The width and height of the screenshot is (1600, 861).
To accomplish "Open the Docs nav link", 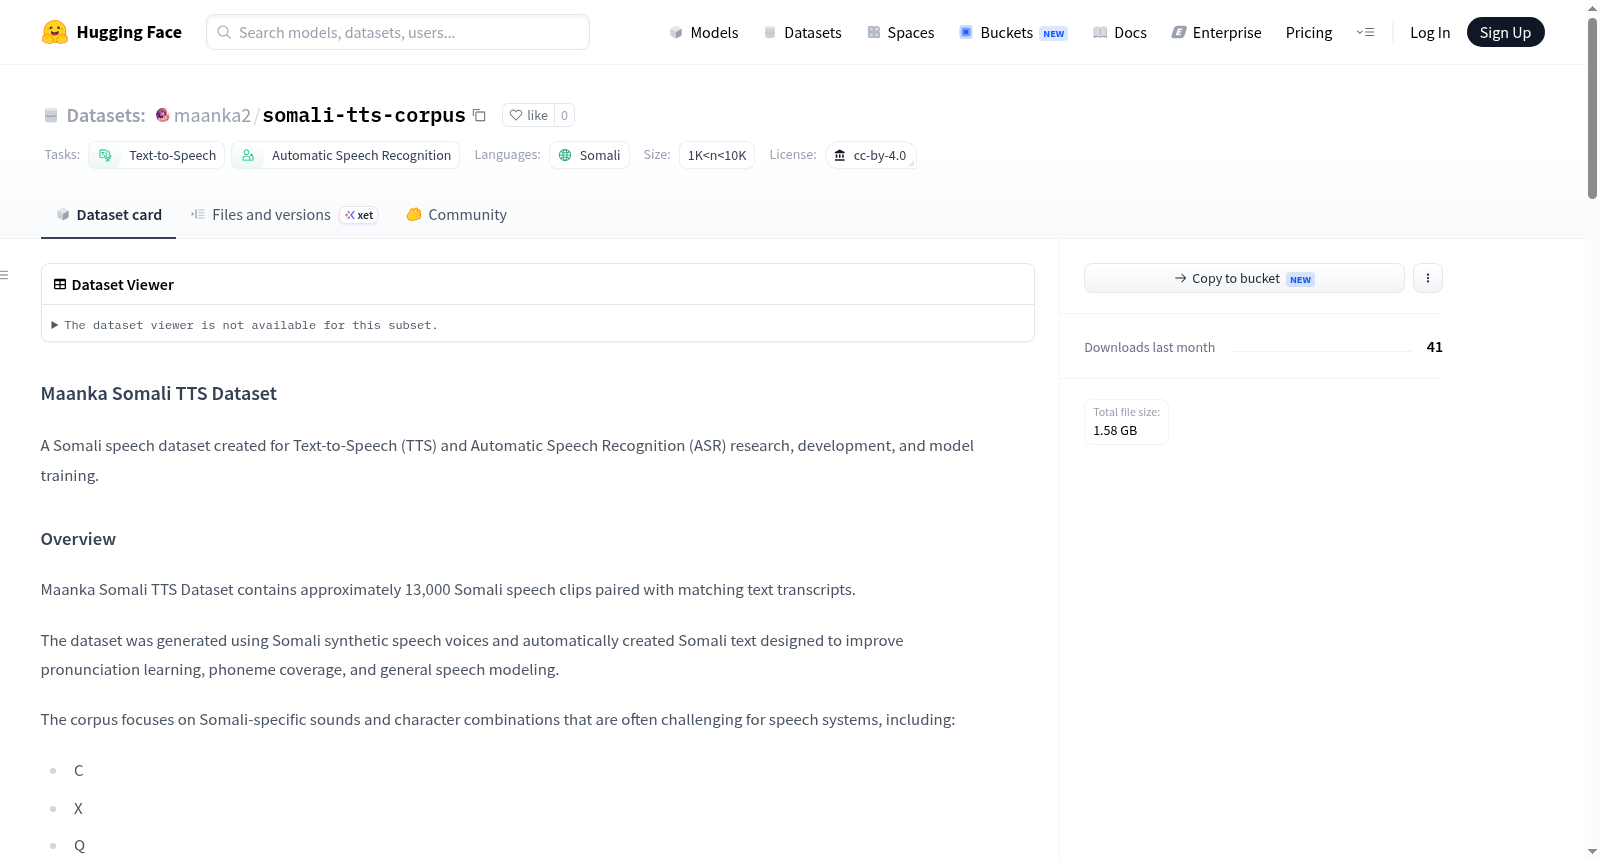I will pyautogui.click(x=1120, y=32).
